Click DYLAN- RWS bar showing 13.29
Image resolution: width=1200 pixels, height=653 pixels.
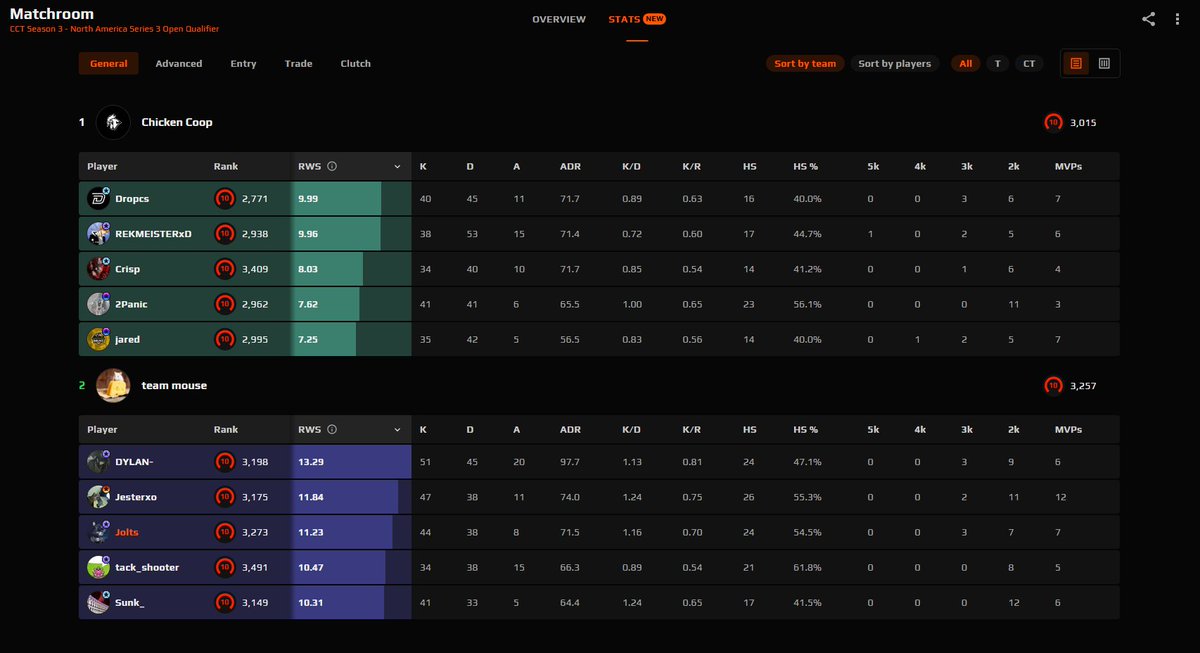coord(350,461)
